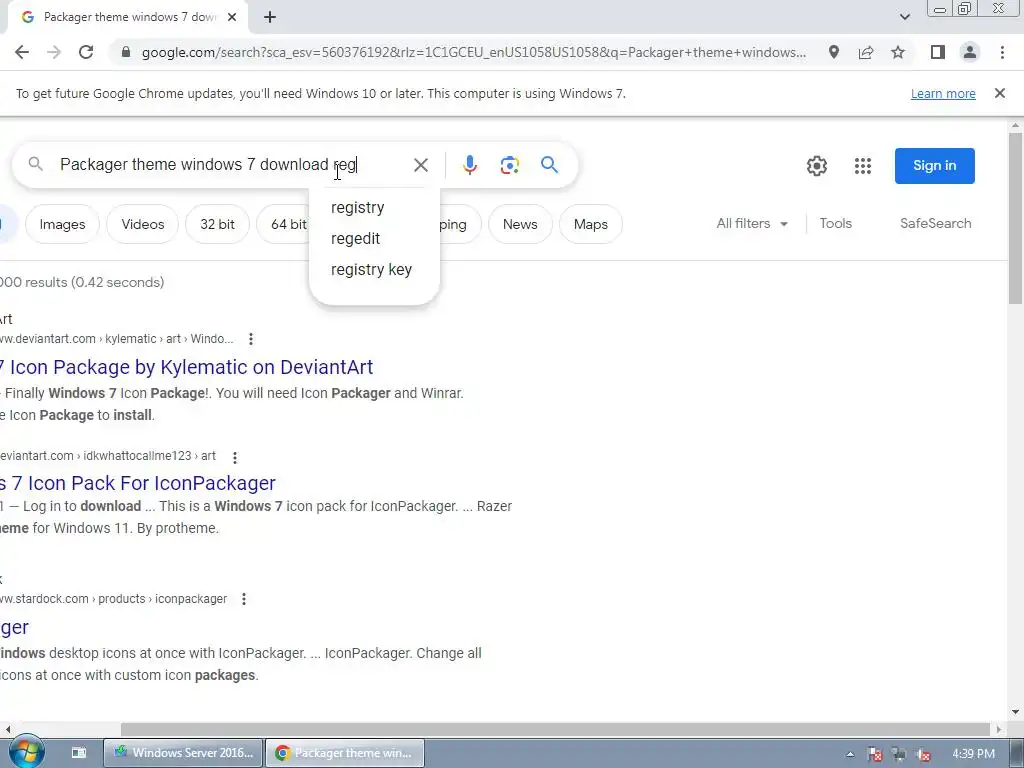
Task: Open Chrome three-dot menu
Action: 1002,52
